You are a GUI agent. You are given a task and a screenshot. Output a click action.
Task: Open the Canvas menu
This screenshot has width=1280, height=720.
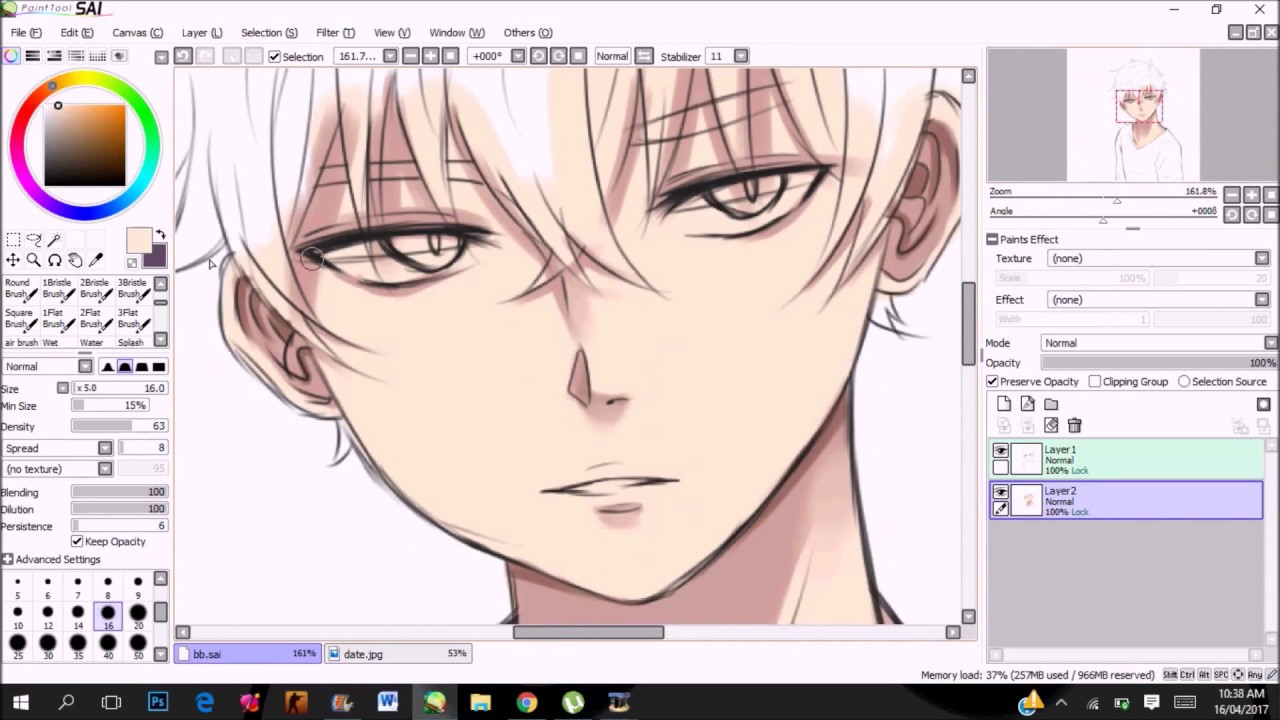(x=137, y=32)
